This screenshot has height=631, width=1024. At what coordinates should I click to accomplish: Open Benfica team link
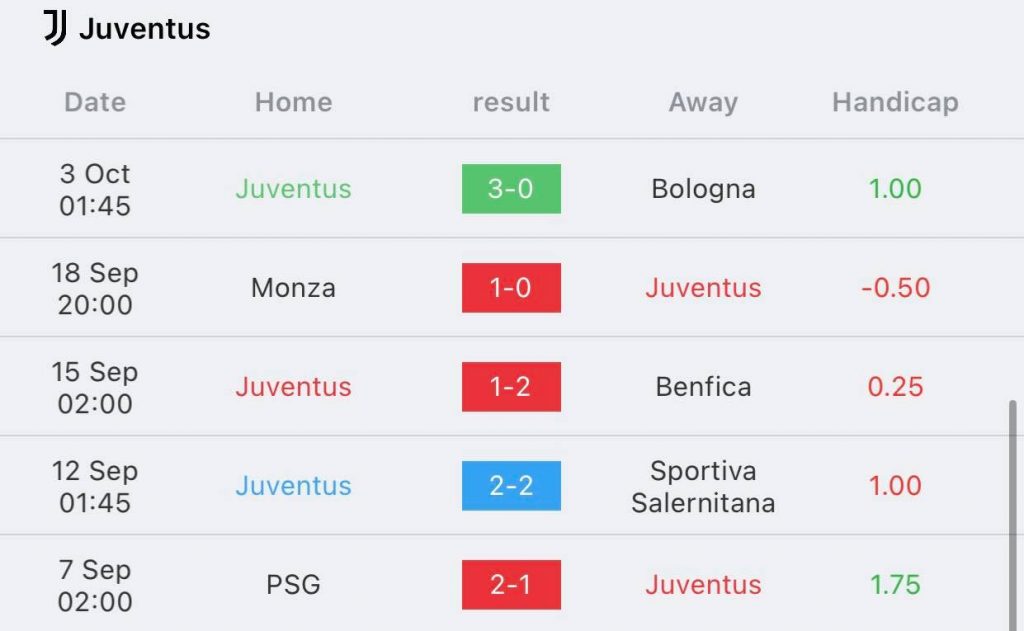click(703, 387)
